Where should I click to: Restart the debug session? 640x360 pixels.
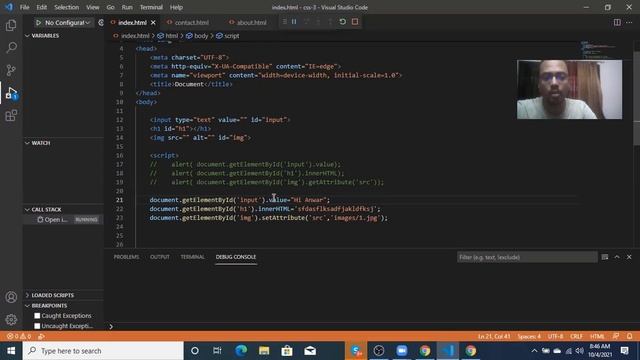click(x=343, y=22)
